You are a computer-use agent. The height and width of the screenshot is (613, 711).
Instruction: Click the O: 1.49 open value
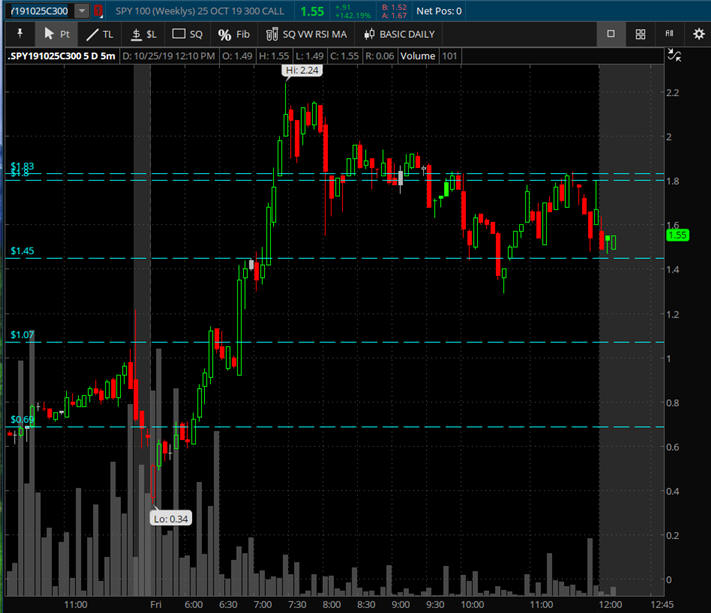[237, 56]
